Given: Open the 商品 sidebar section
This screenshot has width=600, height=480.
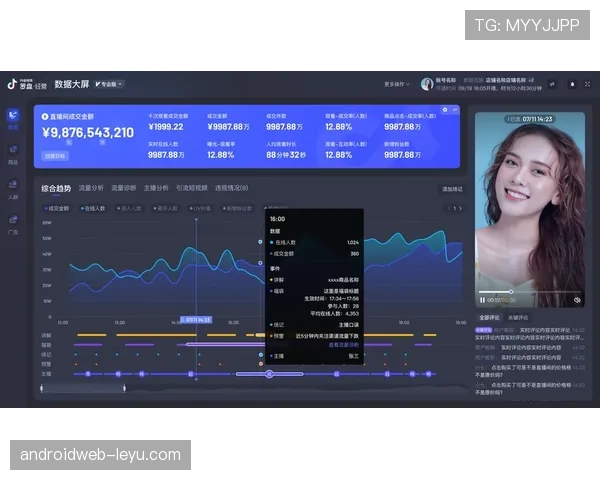Looking at the screenshot, I should 13,154.
